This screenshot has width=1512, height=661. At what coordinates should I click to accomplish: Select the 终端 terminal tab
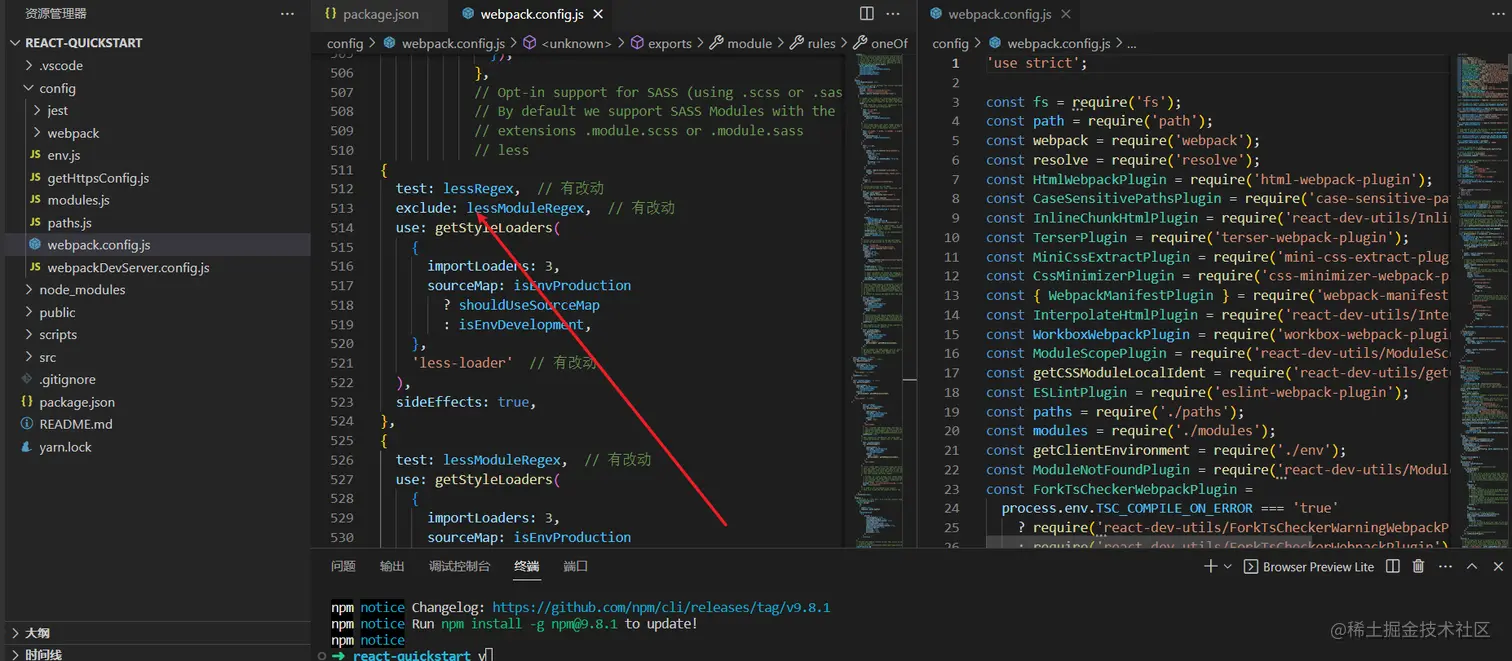click(x=527, y=566)
